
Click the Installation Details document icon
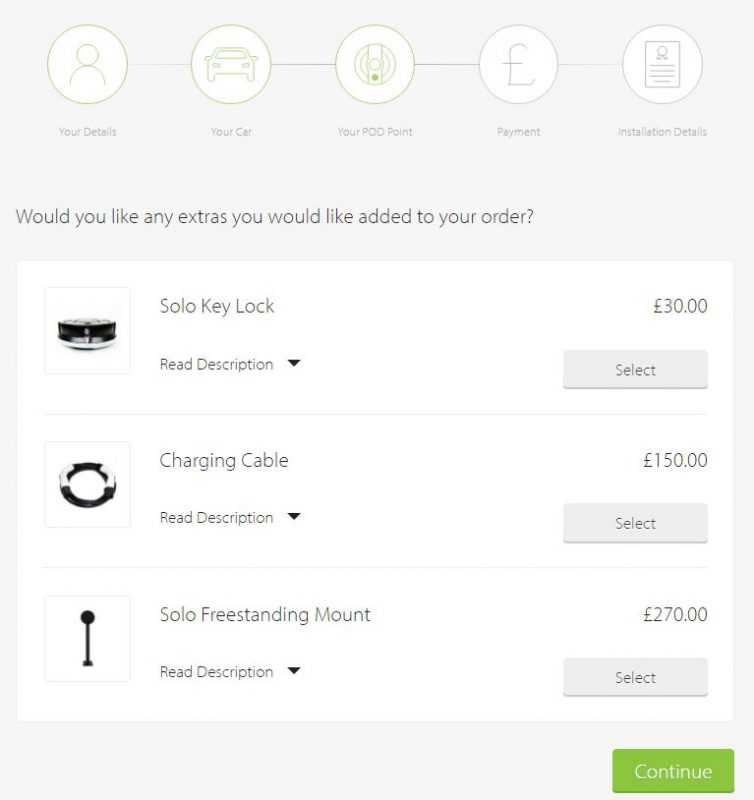point(662,63)
